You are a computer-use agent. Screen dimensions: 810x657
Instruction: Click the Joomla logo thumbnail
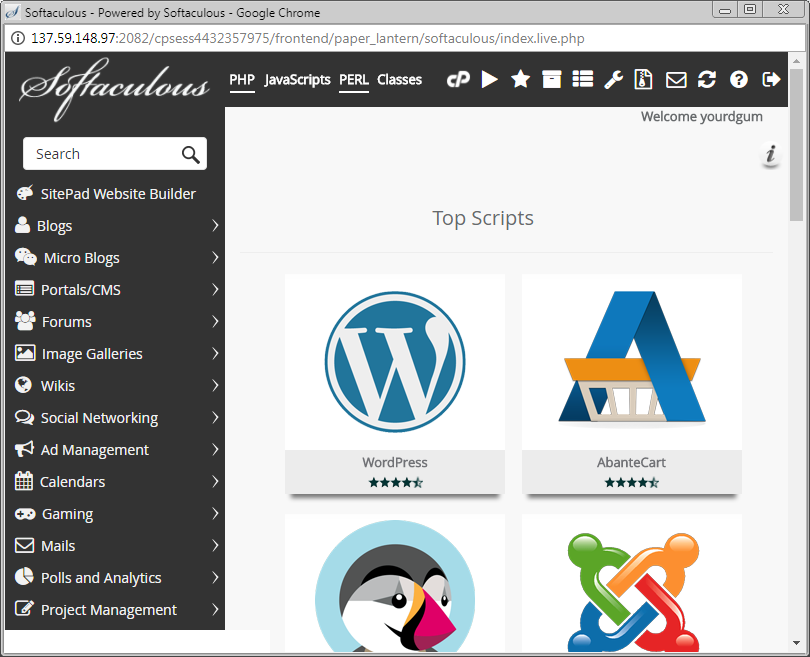click(x=632, y=592)
